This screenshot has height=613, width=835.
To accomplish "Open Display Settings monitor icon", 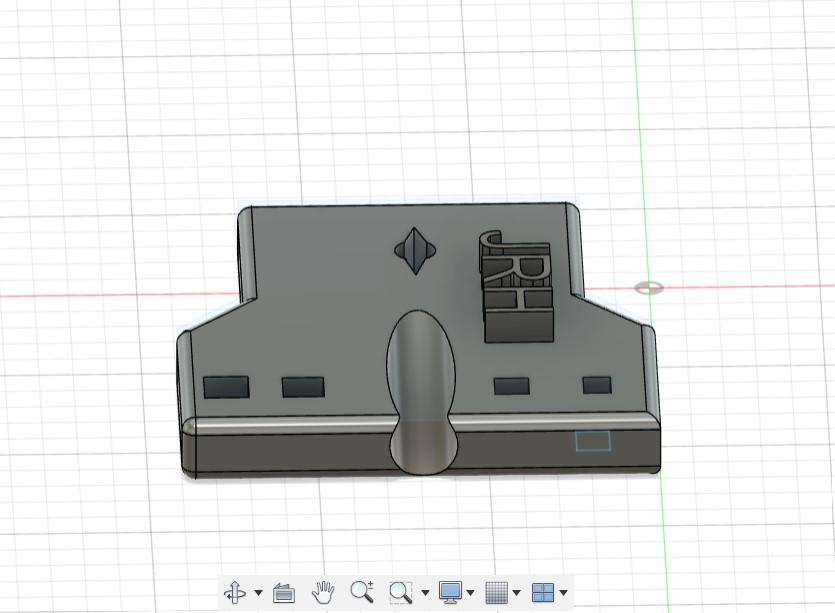I will point(451,592).
